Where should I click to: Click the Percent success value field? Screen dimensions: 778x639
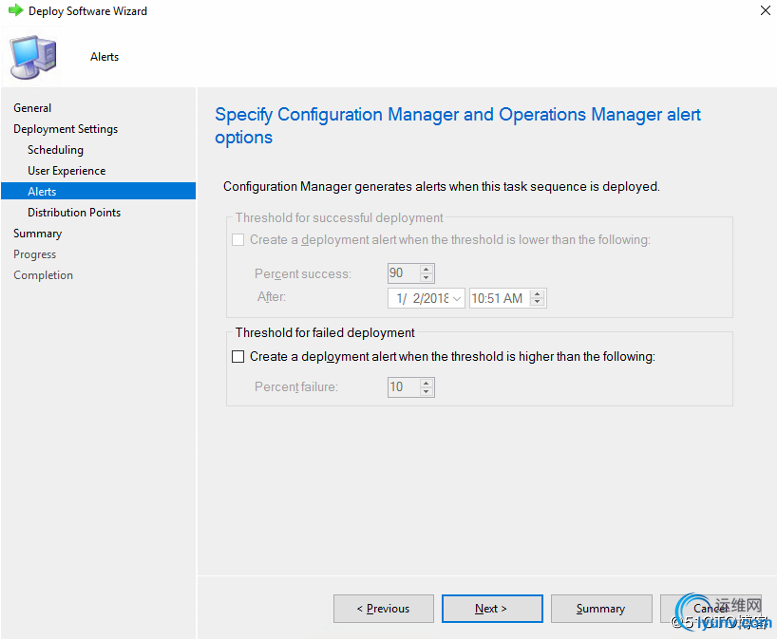[403, 273]
